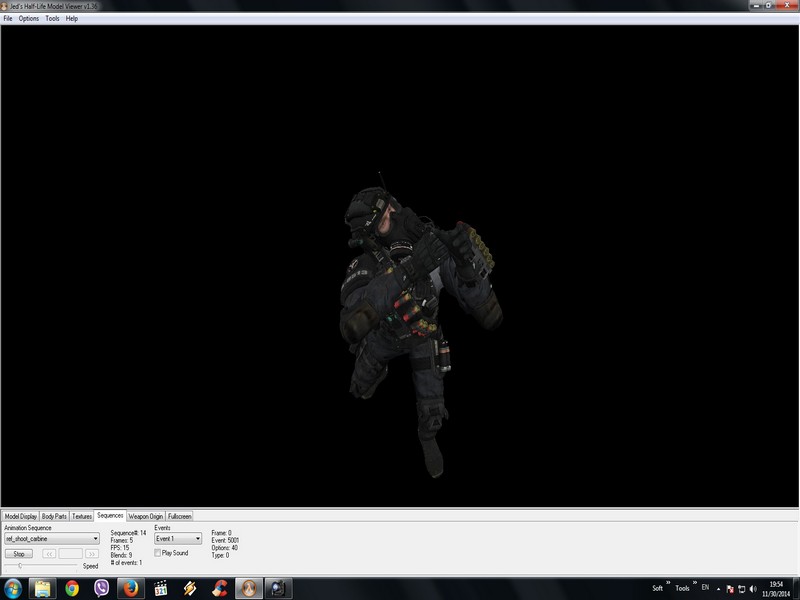Open the Windows Start menu
This screenshot has width=800, height=600.
(13, 589)
